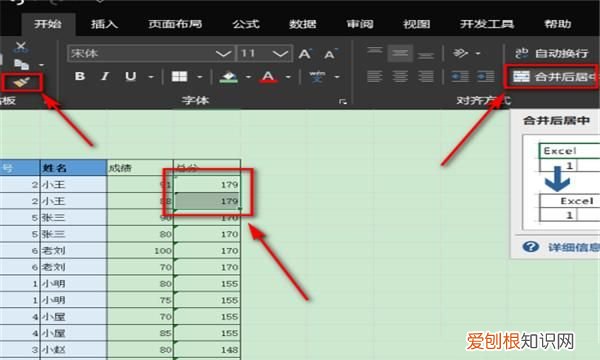Click the text Orientation icon
Screen dimensions: 600x360
(460, 53)
